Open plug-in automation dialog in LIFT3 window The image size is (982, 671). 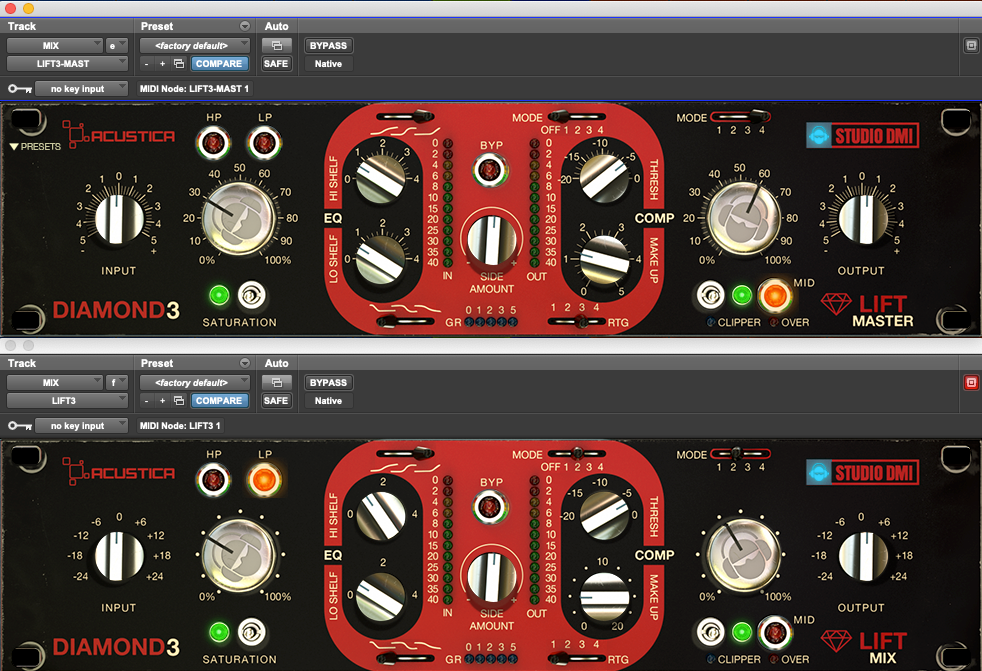(x=277, y=383)
